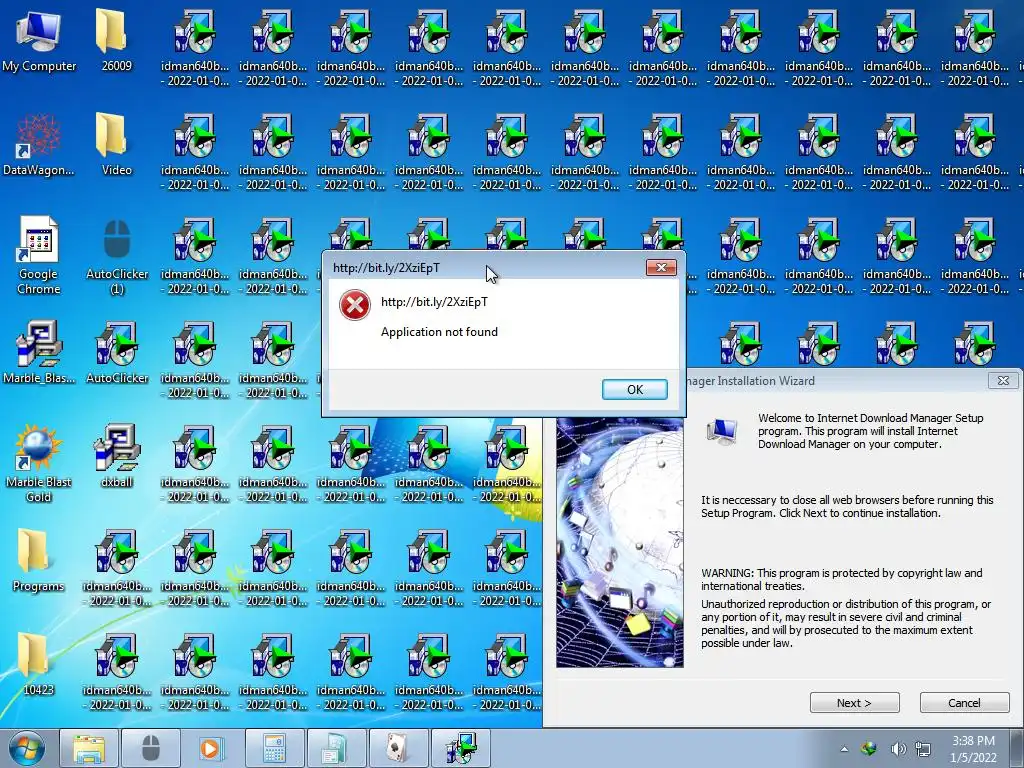Select the Marble_Blas... installer icon

coord(39,353)
